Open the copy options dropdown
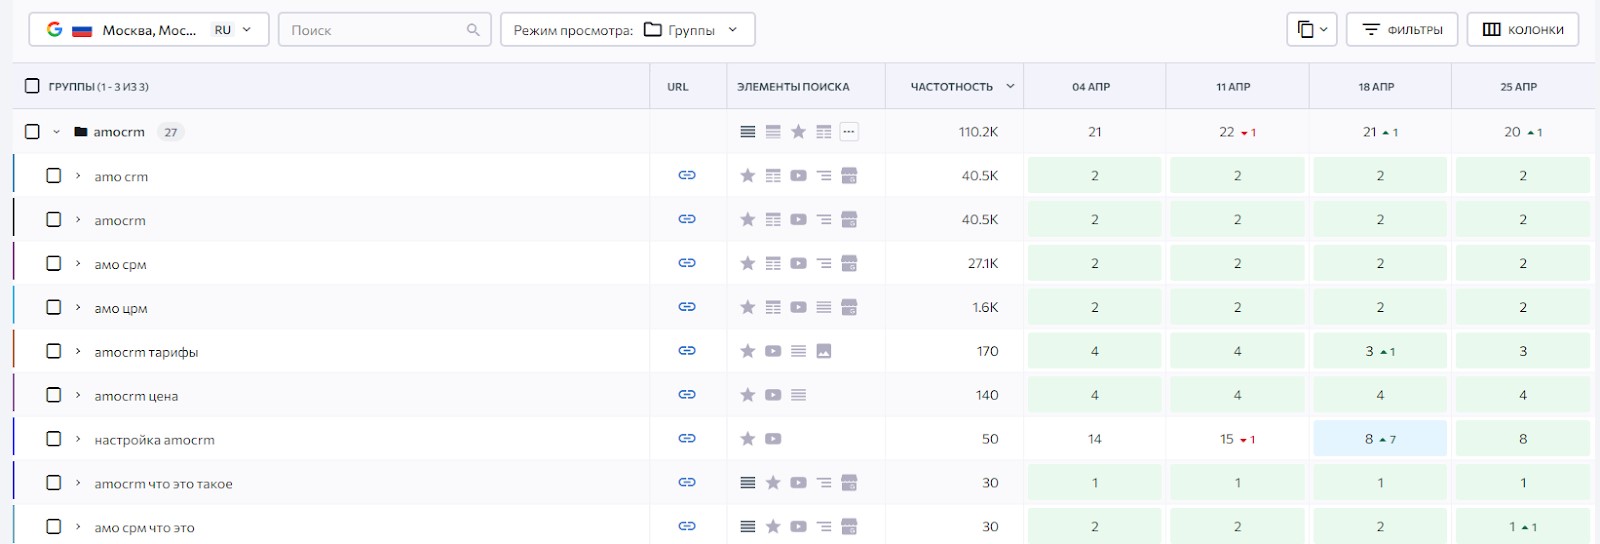Image resolution: width=1600 pixels, height=544 pixels. point(1312,30)
